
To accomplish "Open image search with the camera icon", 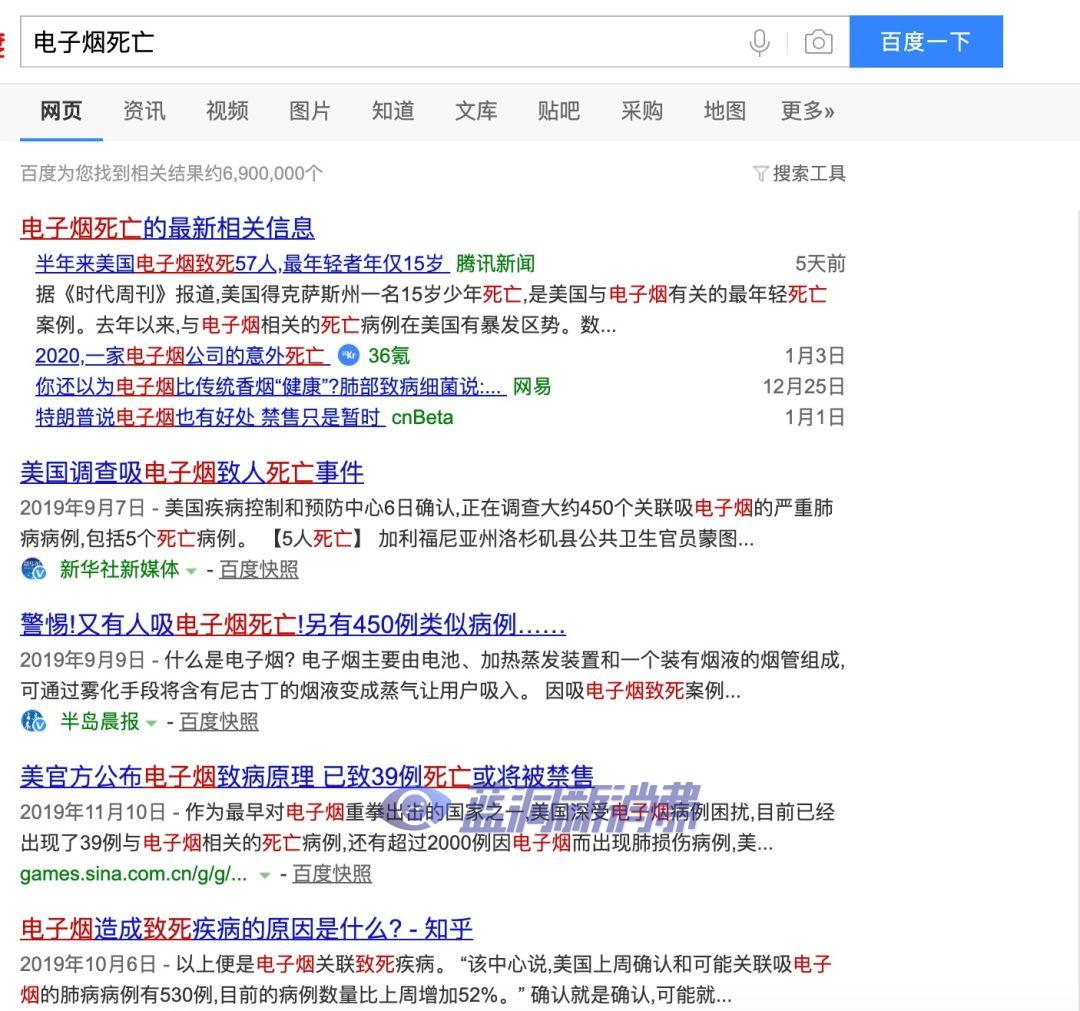I will pos(820,42).
